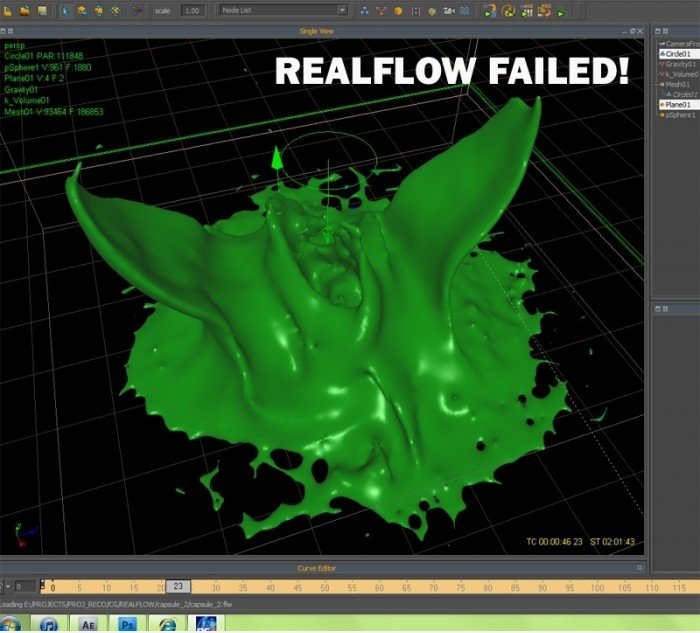Click the orange swirl build-mesh play icon
Image resolution: width=700 pixels, height=633 pixels.
[508, 11]
